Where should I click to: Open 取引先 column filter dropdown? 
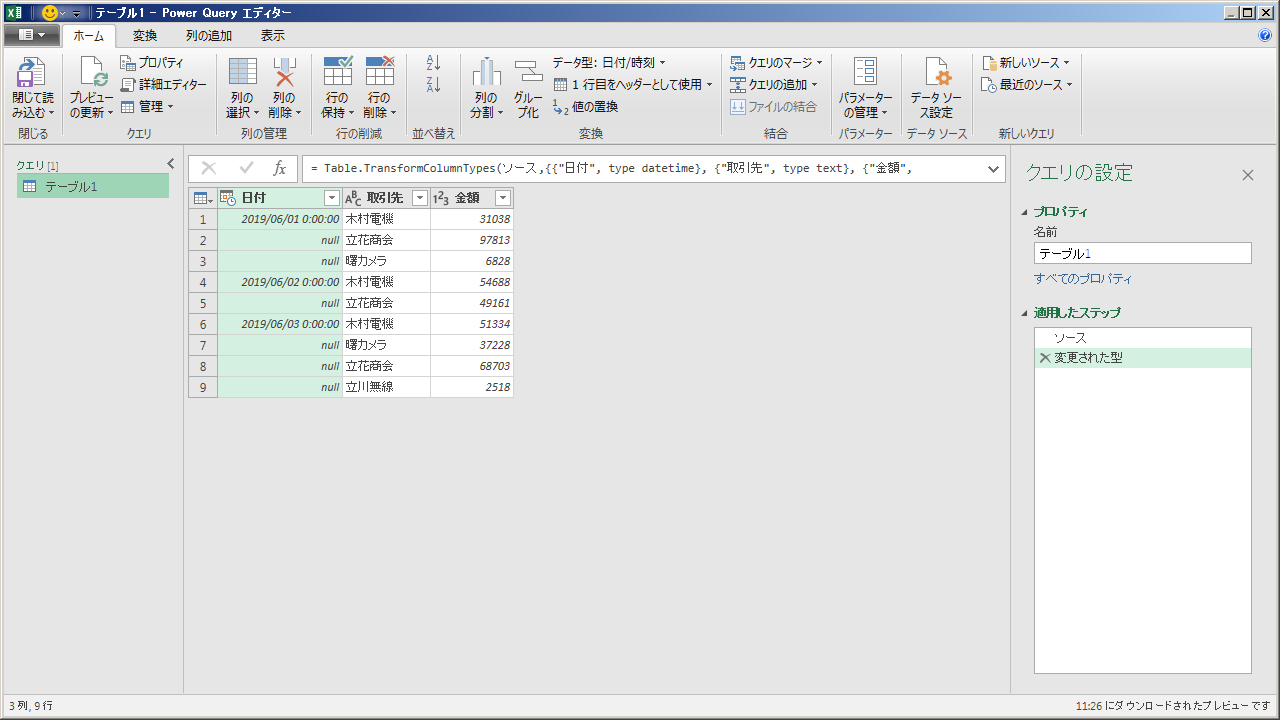(x=420, y=198)
